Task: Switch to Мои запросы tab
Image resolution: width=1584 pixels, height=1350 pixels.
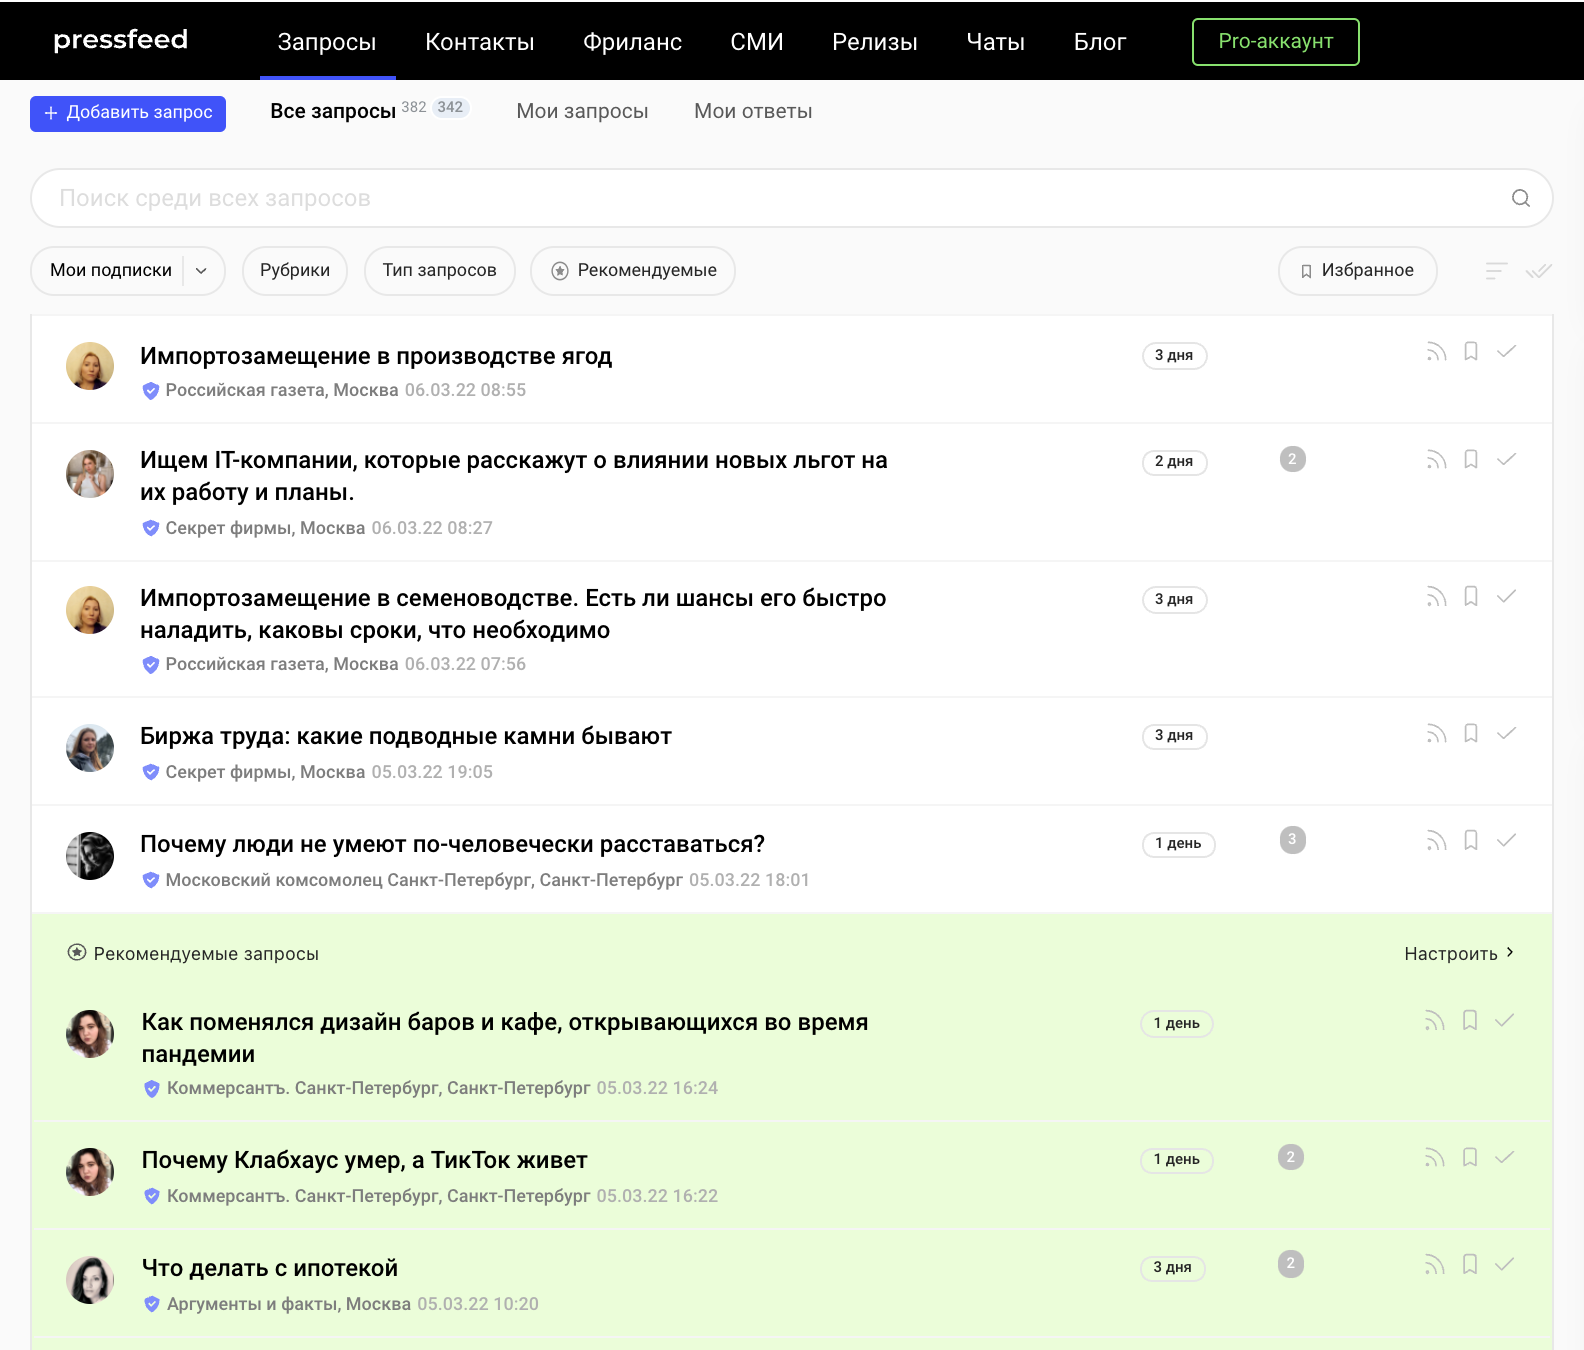Action: click(x=583, y=111)
